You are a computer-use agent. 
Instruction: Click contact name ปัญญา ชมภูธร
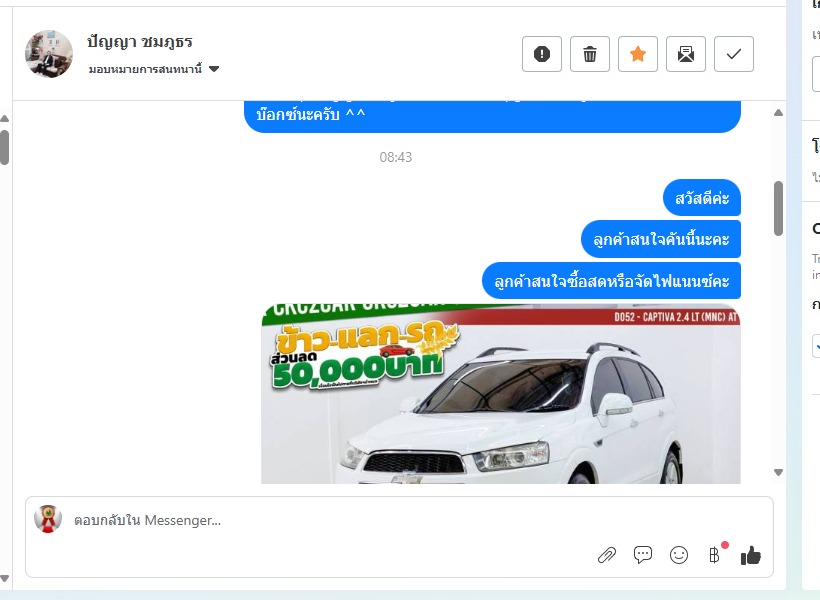click(140, 41)
